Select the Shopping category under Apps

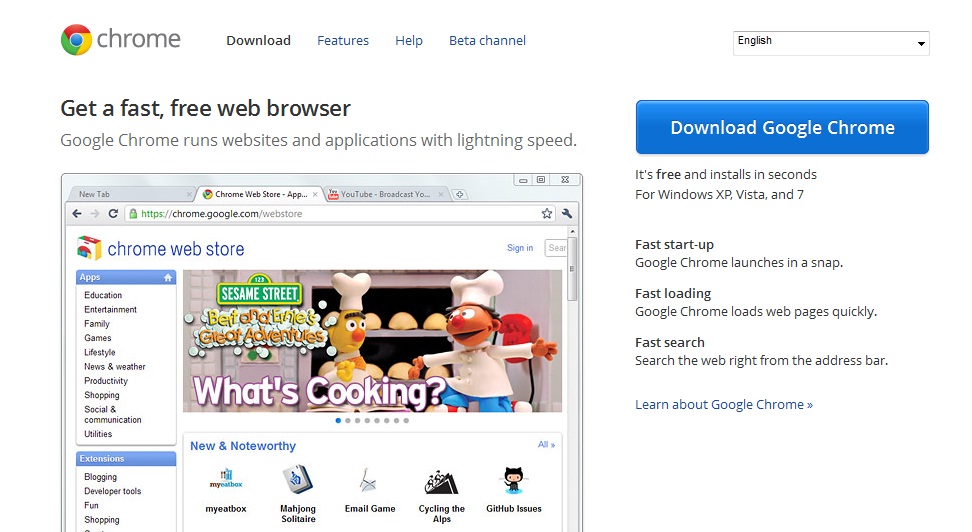click(x=102, y=395)
